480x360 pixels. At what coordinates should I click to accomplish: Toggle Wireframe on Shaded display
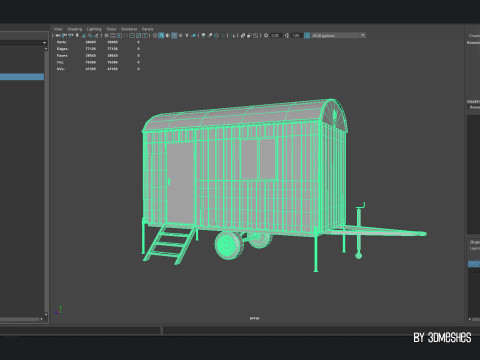[x=174, y=35]
